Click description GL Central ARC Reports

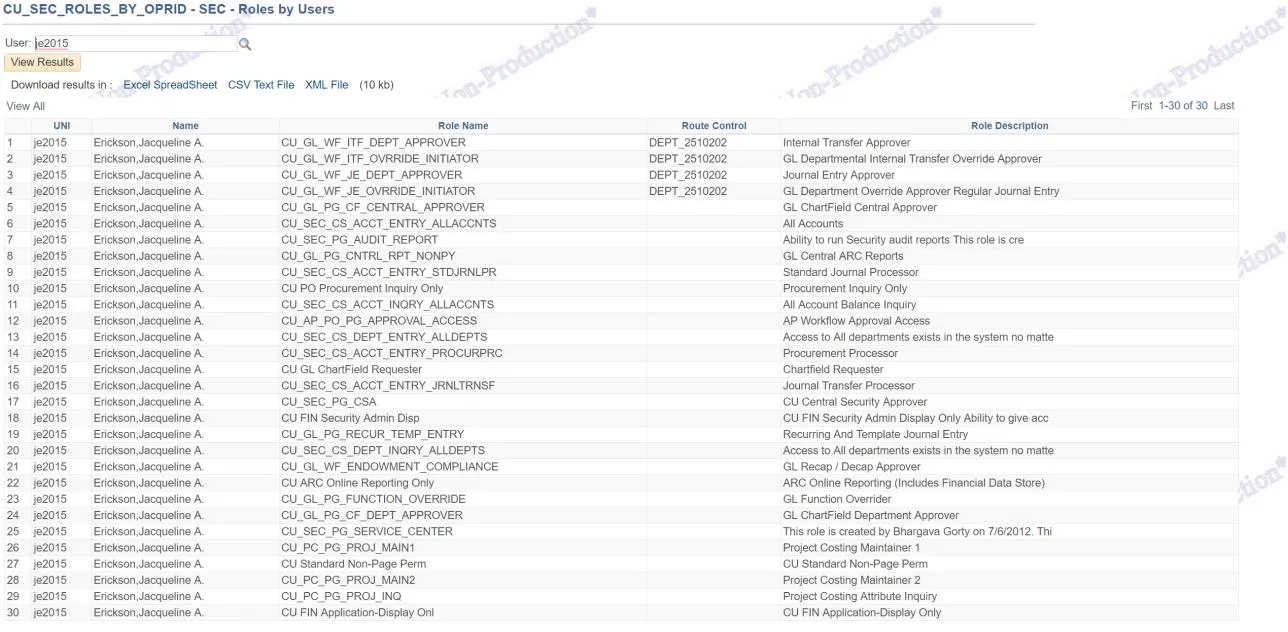coord(843,256)
